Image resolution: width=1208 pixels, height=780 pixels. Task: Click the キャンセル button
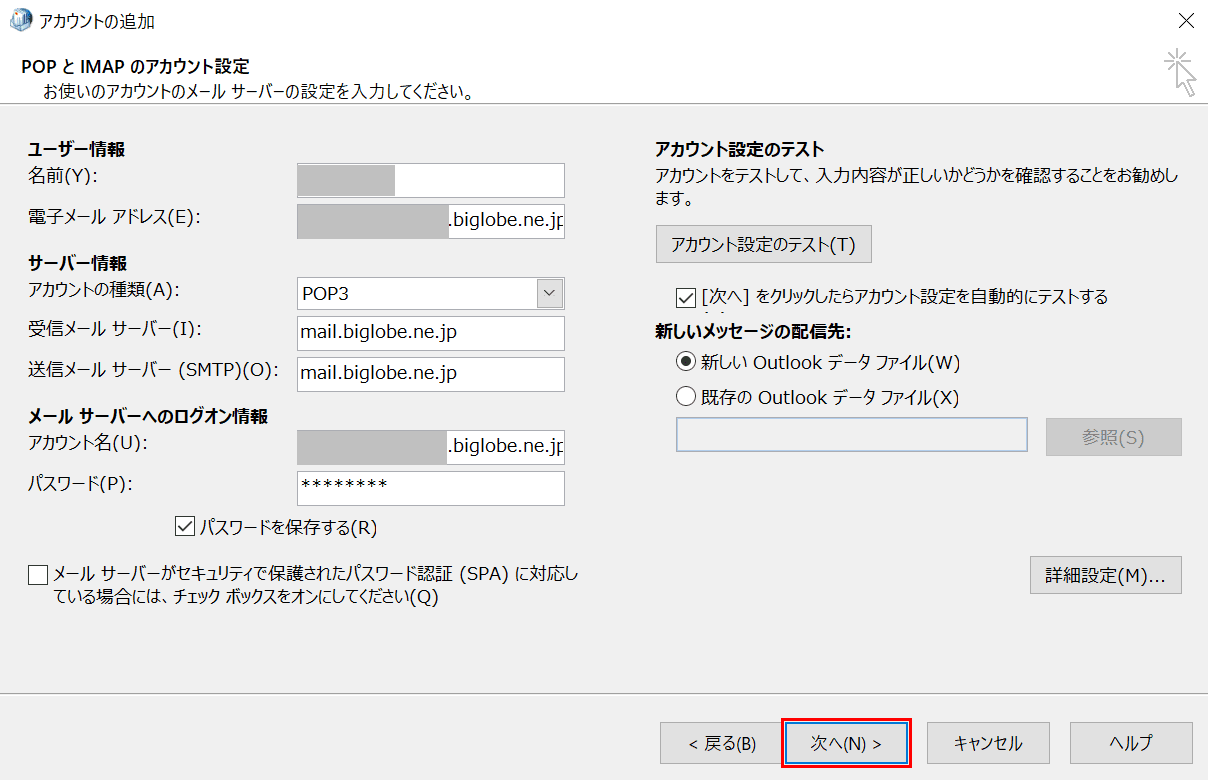(x=988, y=743)
